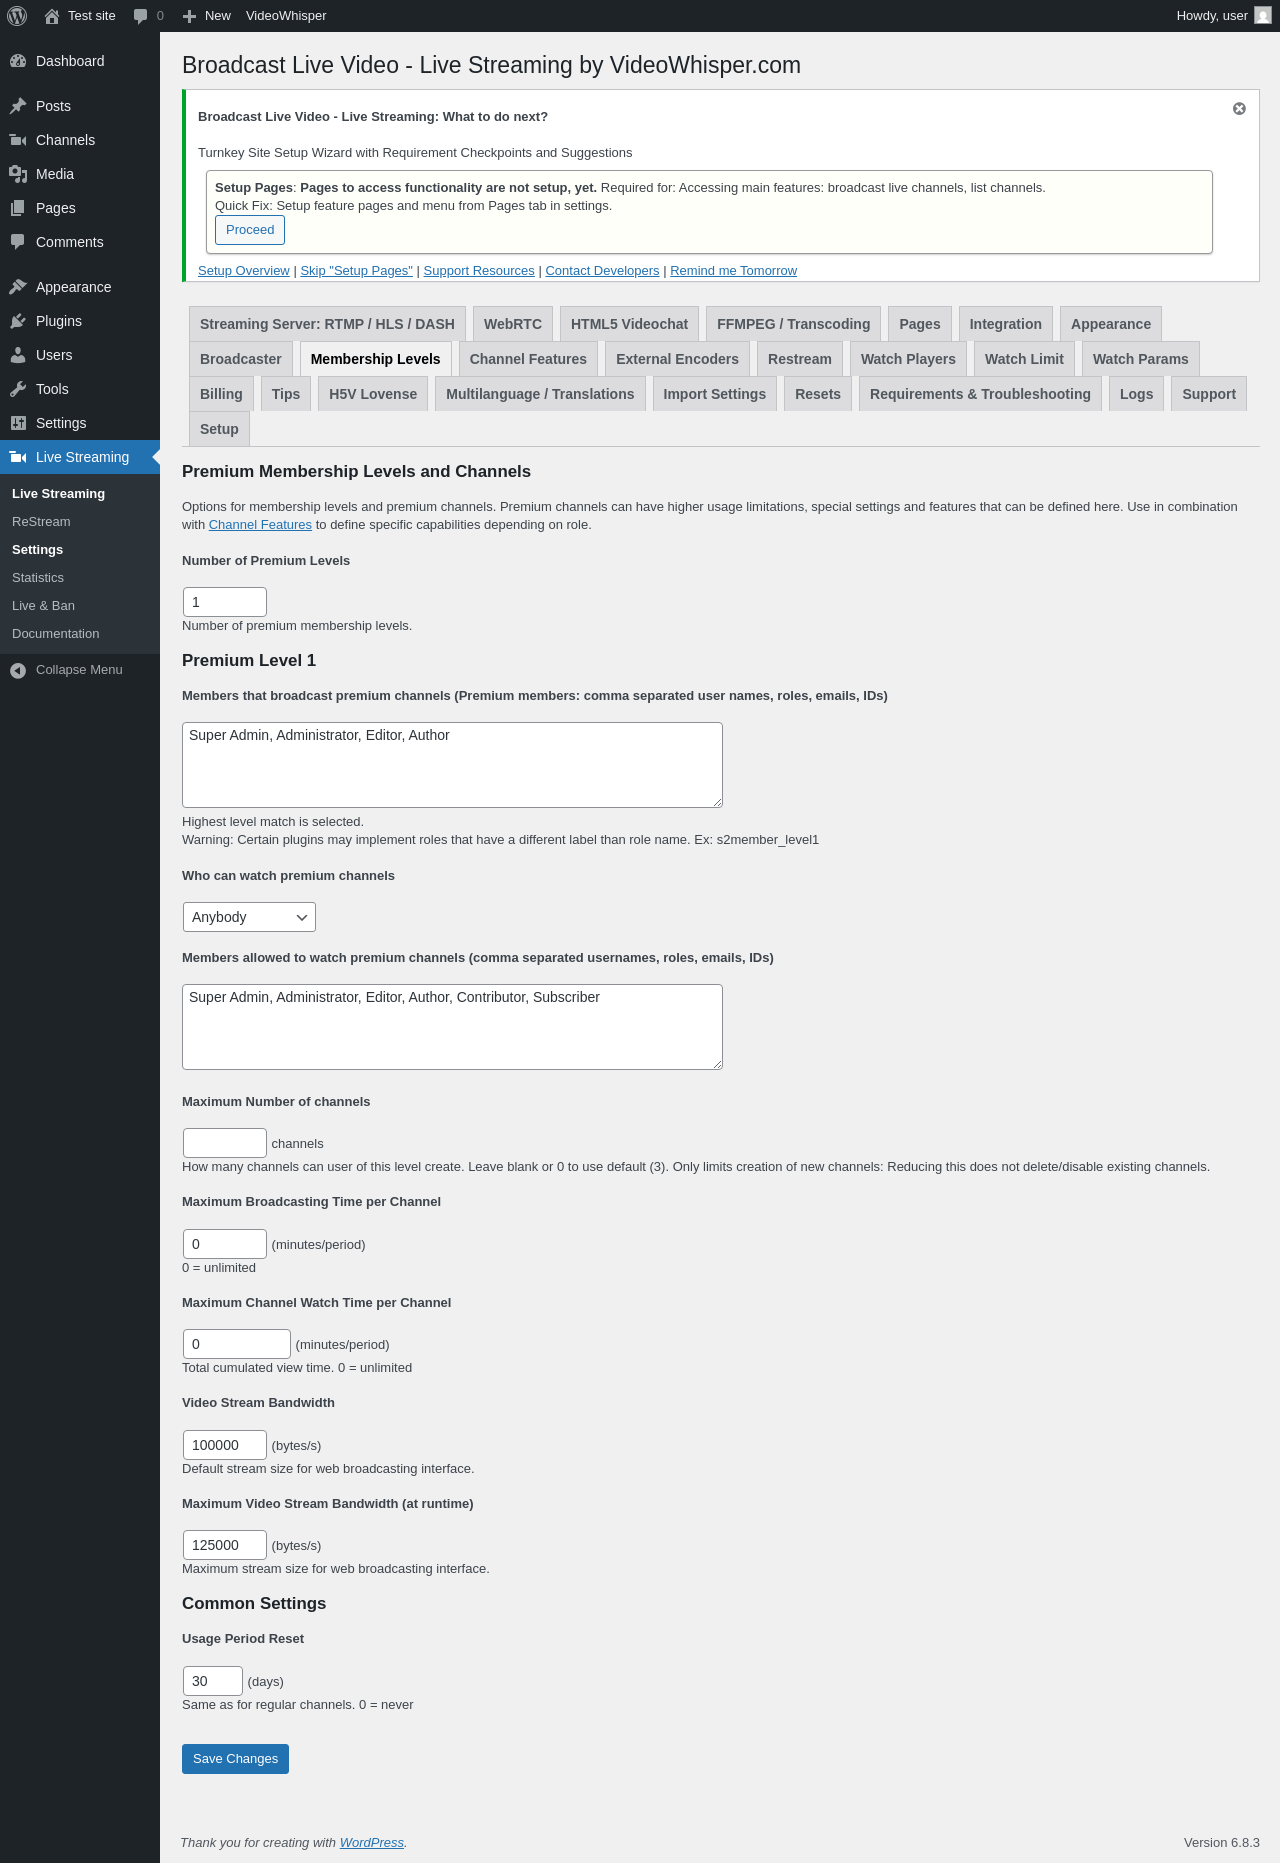Open the H5V Lovense tab

click(x=373, y=394)
